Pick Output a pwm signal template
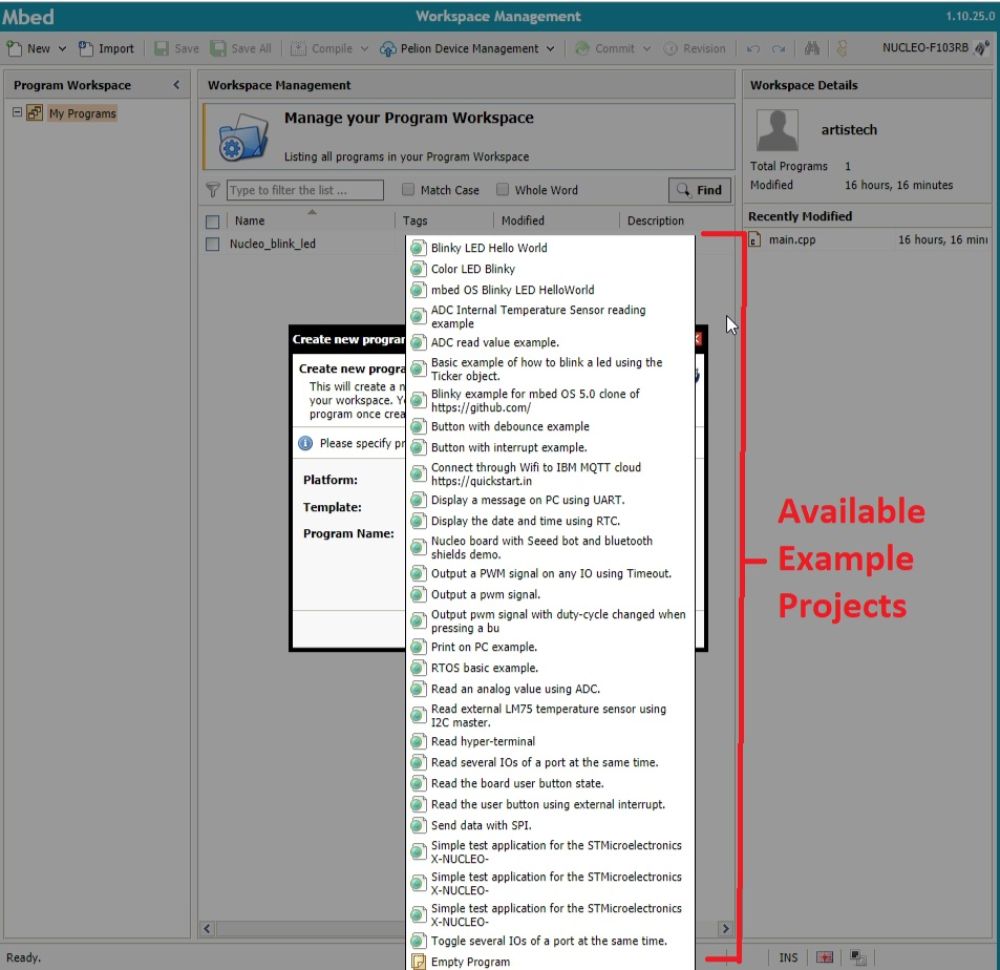This screenshot has width=1000, height=970. tap(550, 594)
